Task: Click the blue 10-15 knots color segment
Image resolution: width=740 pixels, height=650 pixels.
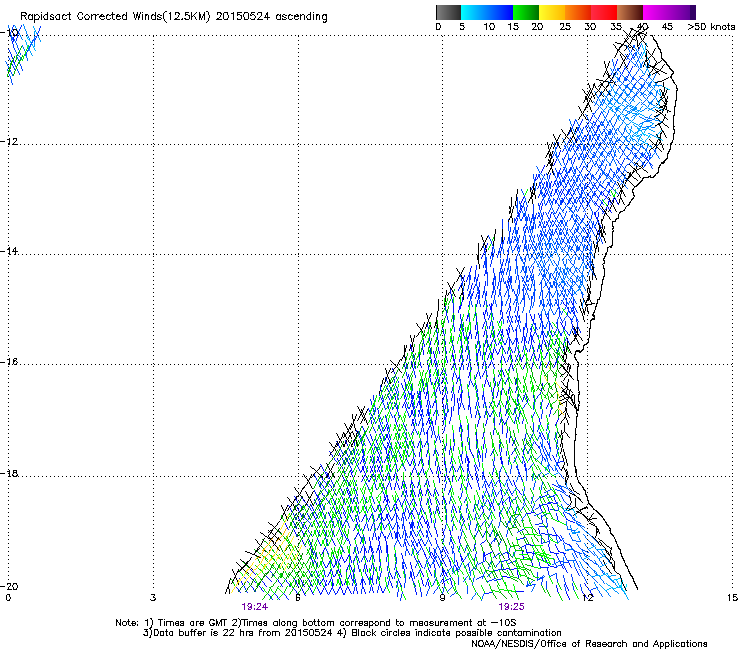Action: click(x=500, y=12)
